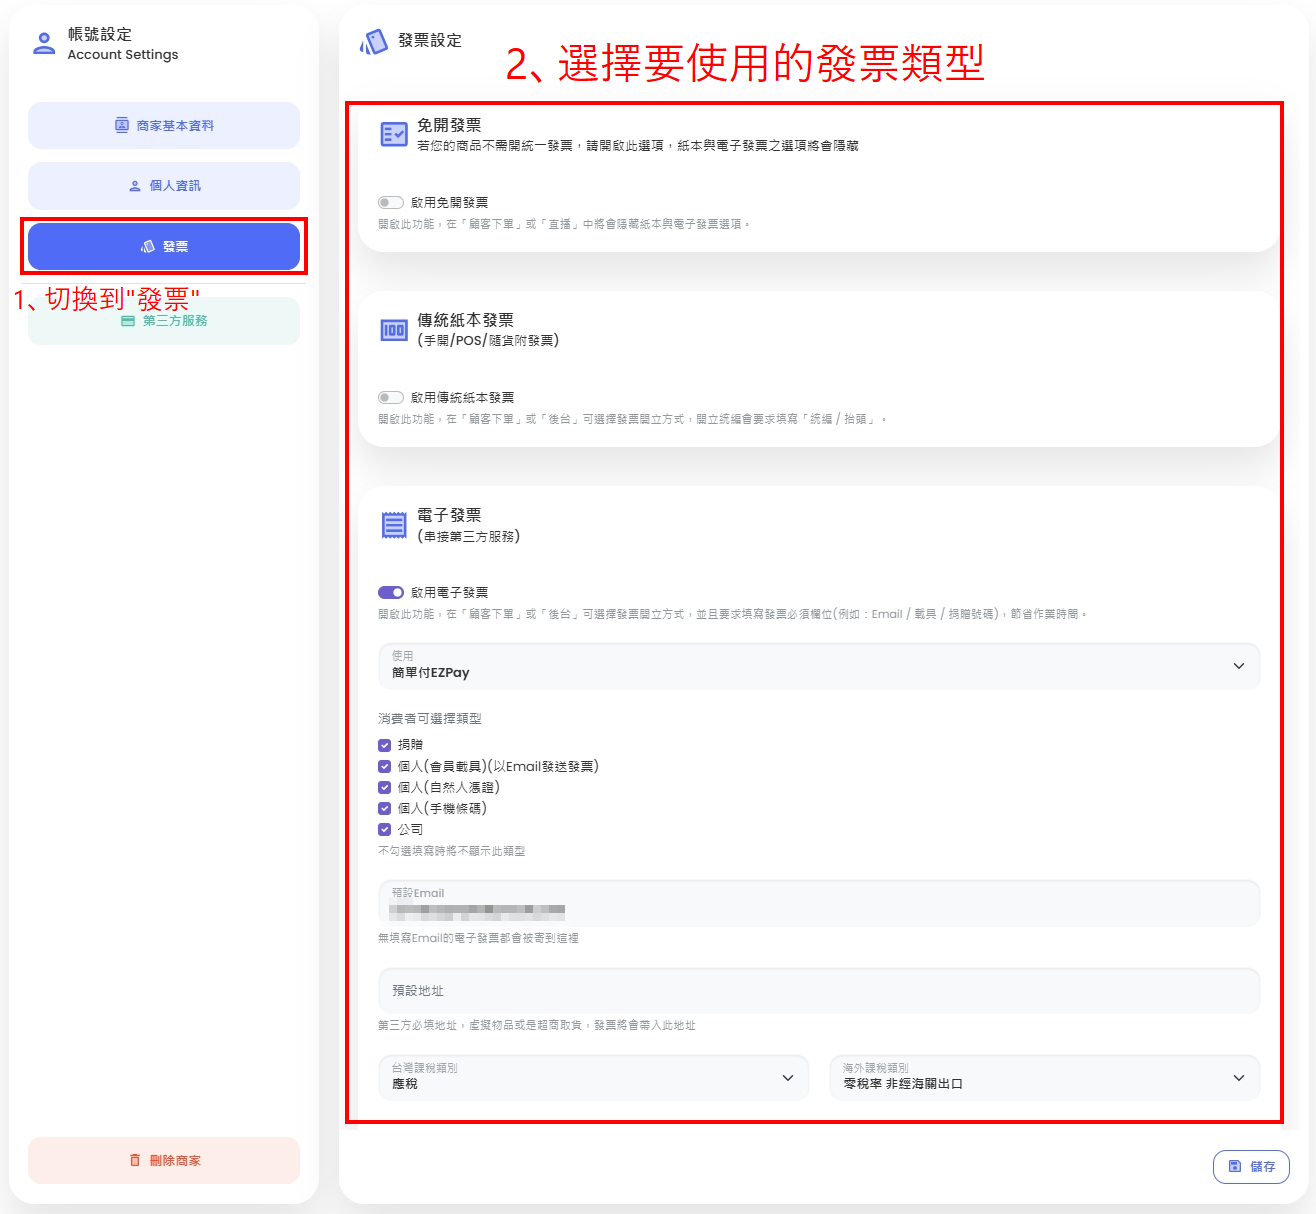Expand the 台灣課稅類別 dropdown
Viewport: 1316px width, 1214px height.
[593, 1077]
